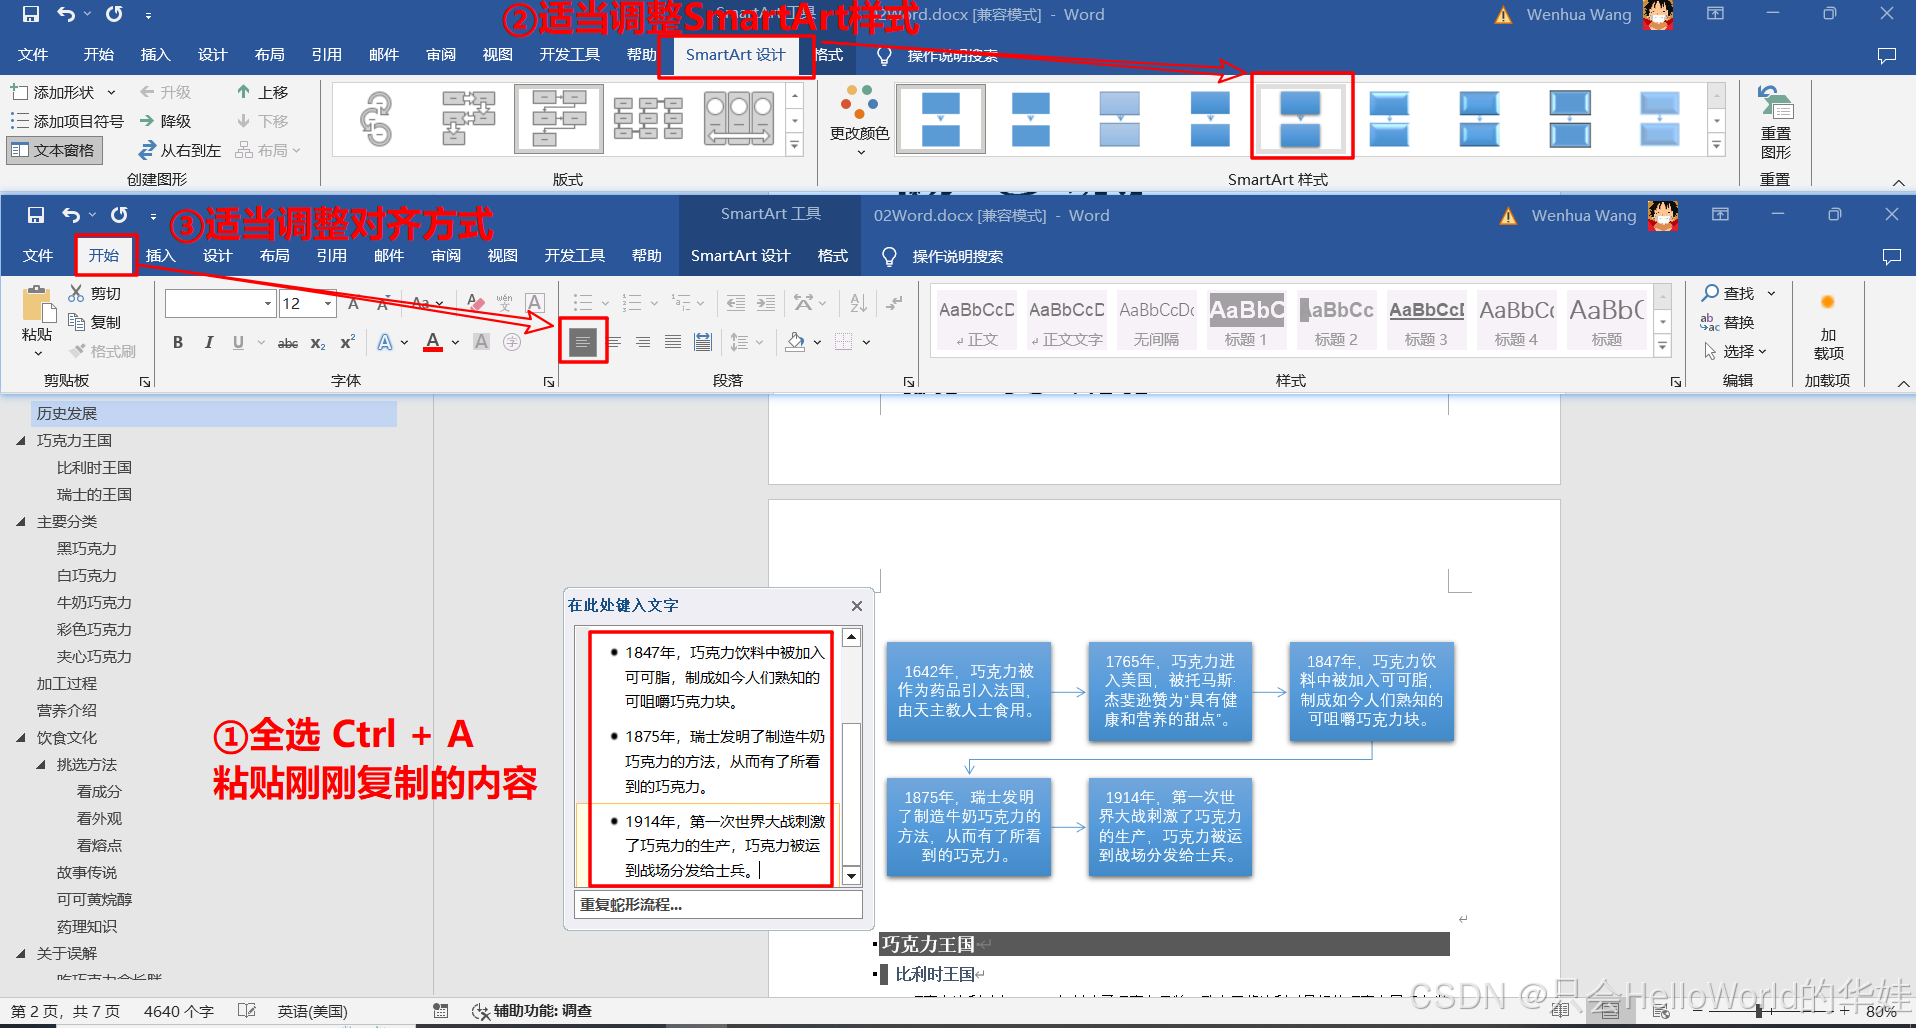Click the Copy (复制) icon
This screenshot has height=1028, width=1916.
point(76,322)
